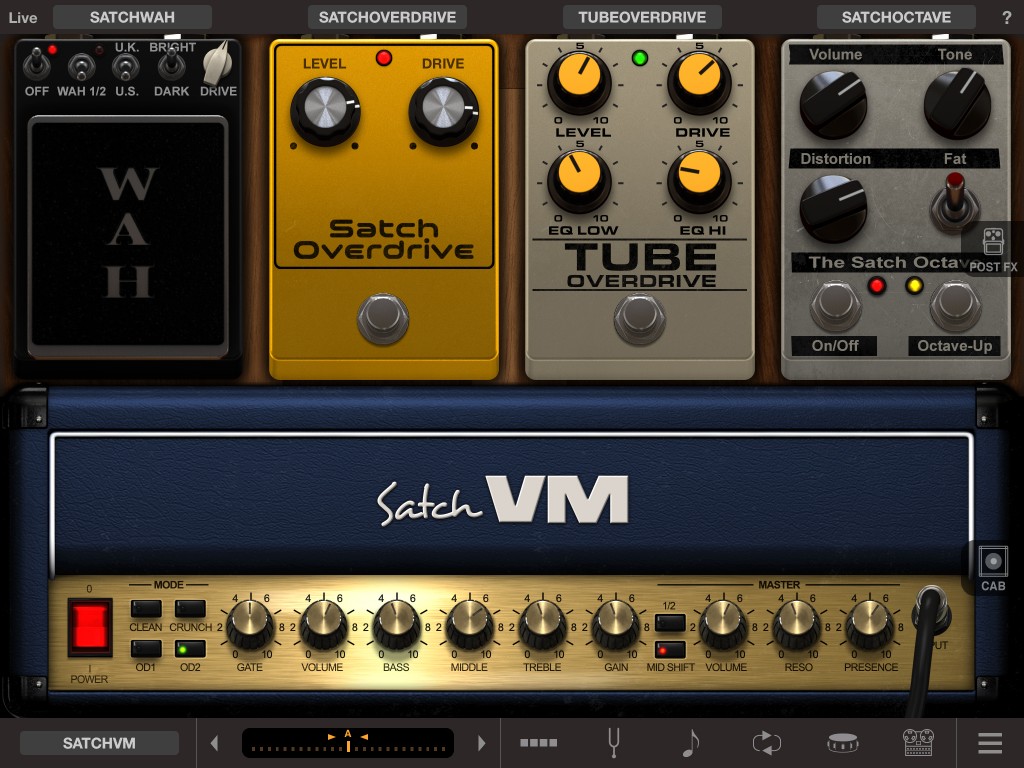Flip the Fat toggle switch
This screenshot has height=768, width=1024.
coord(955,200)
